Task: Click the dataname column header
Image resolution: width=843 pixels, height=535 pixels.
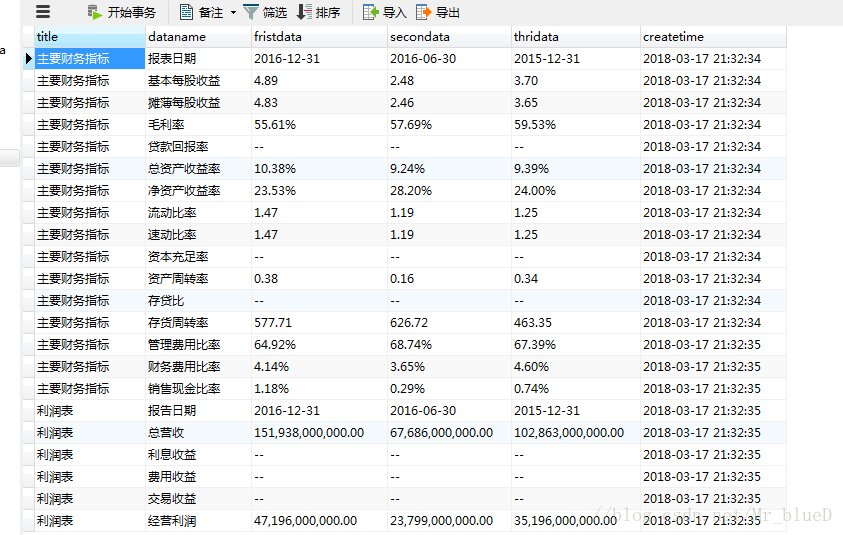Action: click(198, 37)
